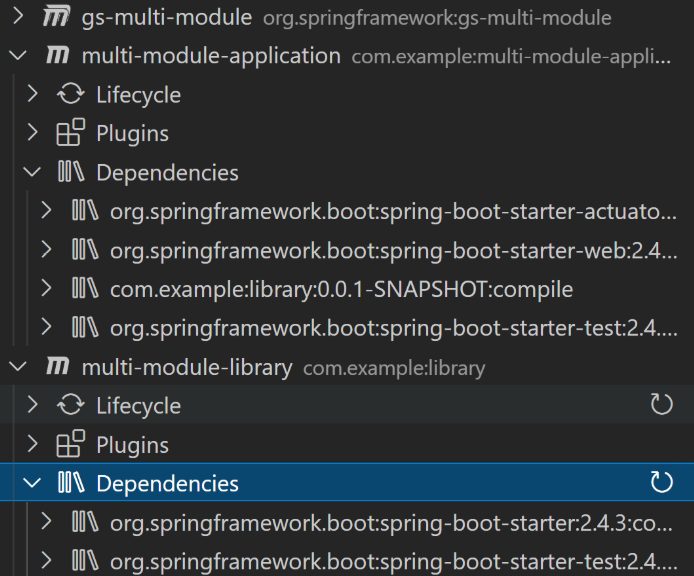Screen dimensions: 694x576
Task: Expand spring-boot-starter:2.4.3 dependency node
Action: 46,522
